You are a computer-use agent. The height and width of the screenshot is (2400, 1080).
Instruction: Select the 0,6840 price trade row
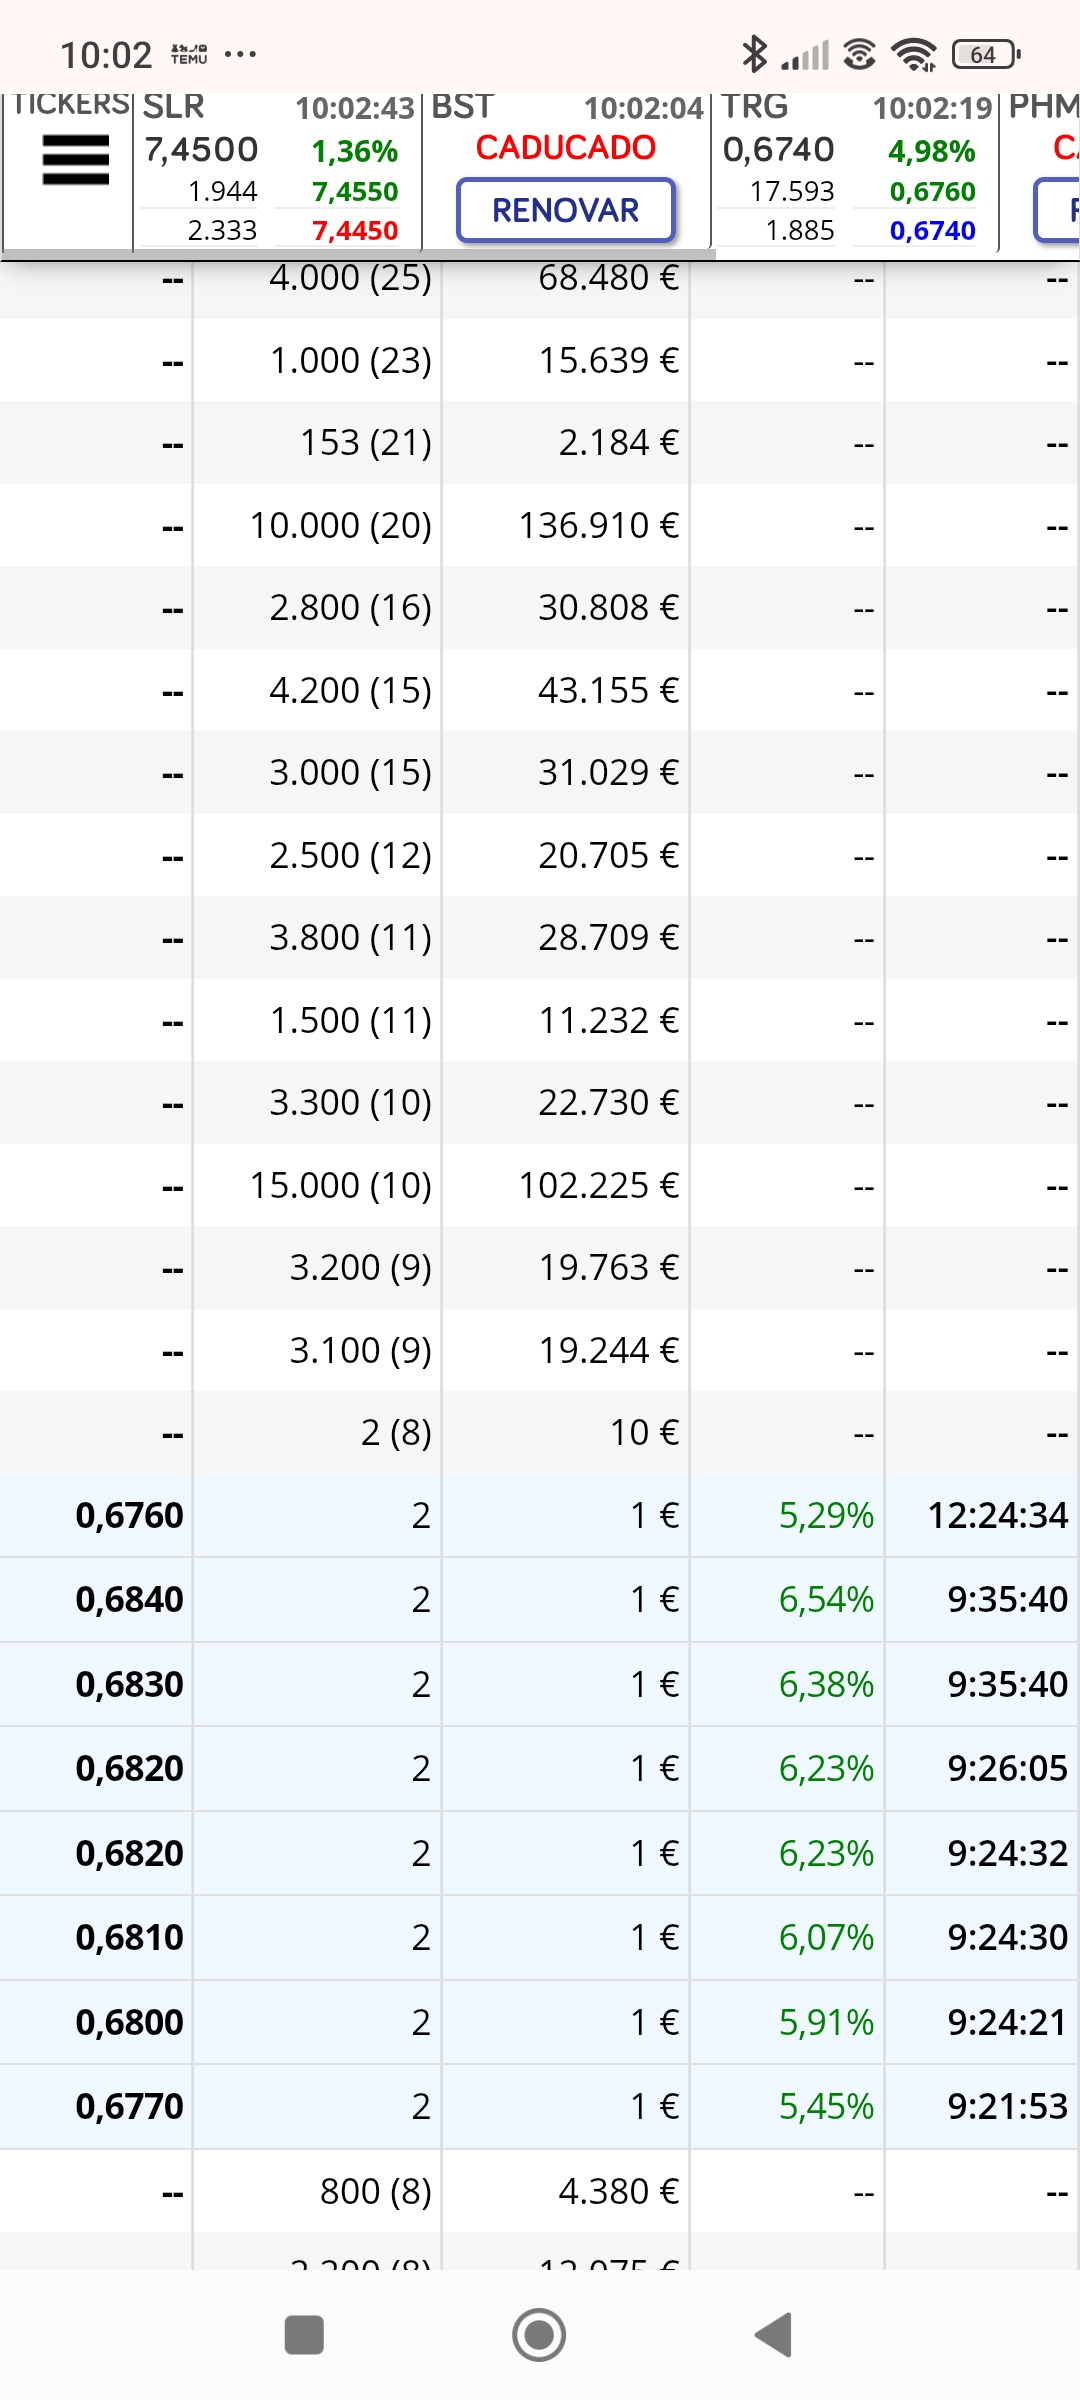(x=540, y=1599)
